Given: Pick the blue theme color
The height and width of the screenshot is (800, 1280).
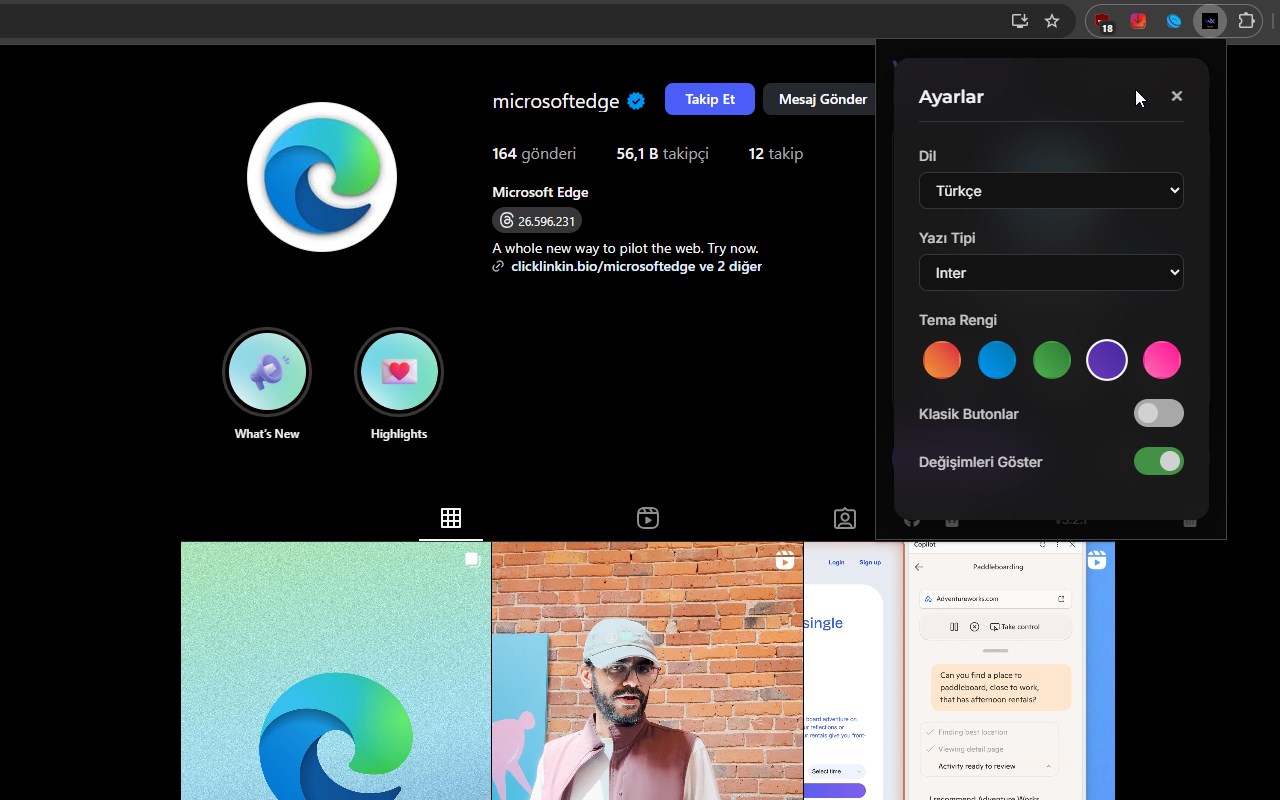Looking at the screenshot, I should pyautogui.click(x=997, y=360).
